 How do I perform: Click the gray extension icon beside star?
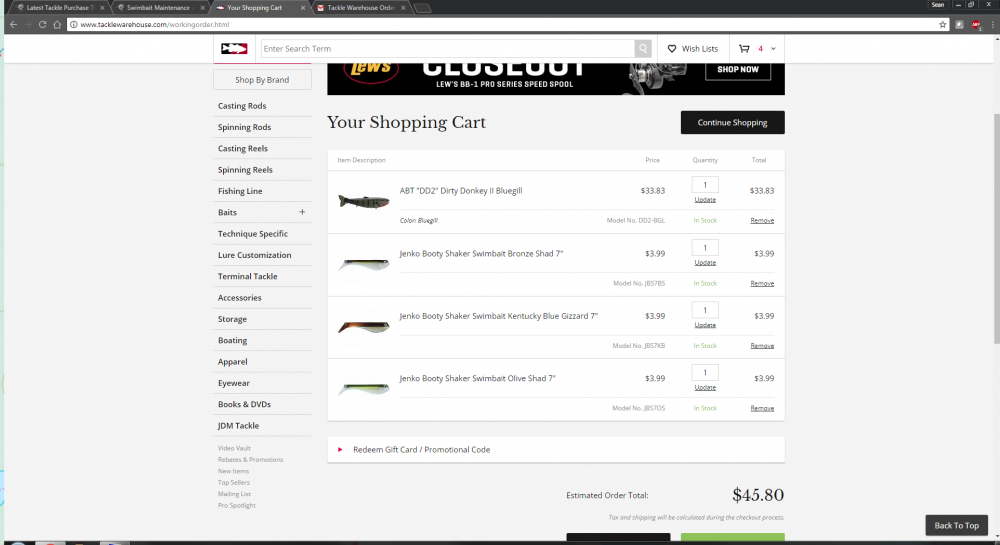coord(959,24)
